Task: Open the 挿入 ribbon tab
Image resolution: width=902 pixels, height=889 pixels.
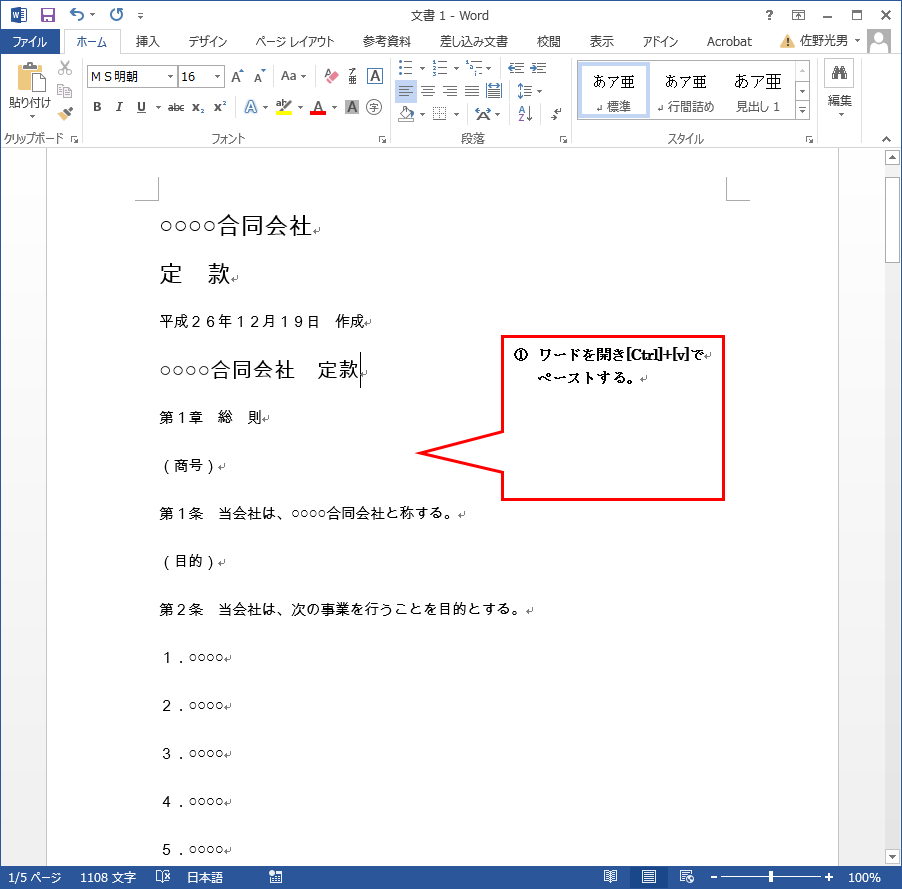Action: click(148, 42)
